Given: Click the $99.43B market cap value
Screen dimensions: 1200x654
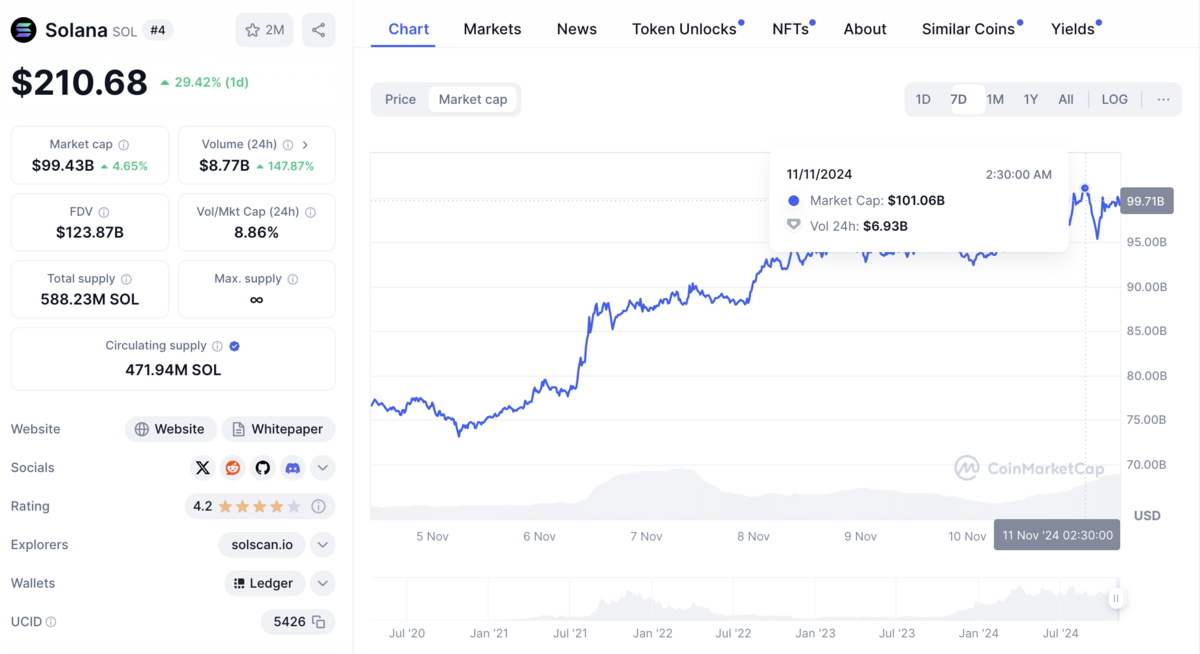Looking at the screenshot, I should pos(63,165).
